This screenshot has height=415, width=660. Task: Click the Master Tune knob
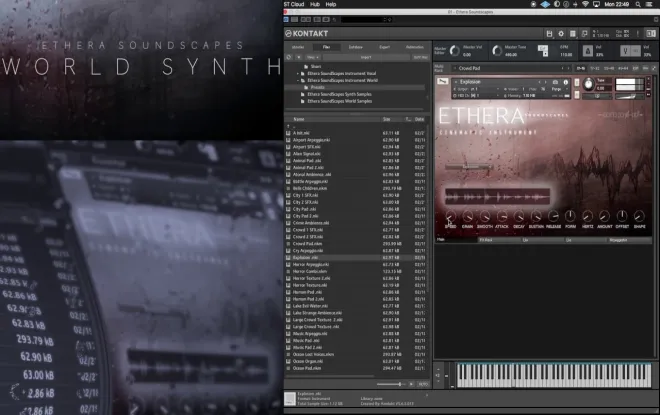[x=497, y=51]
